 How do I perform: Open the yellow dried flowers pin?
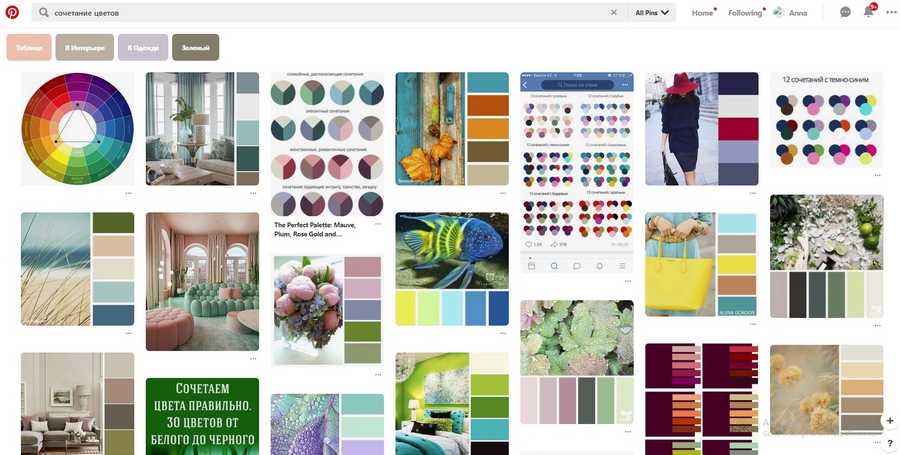click(827, 390)
